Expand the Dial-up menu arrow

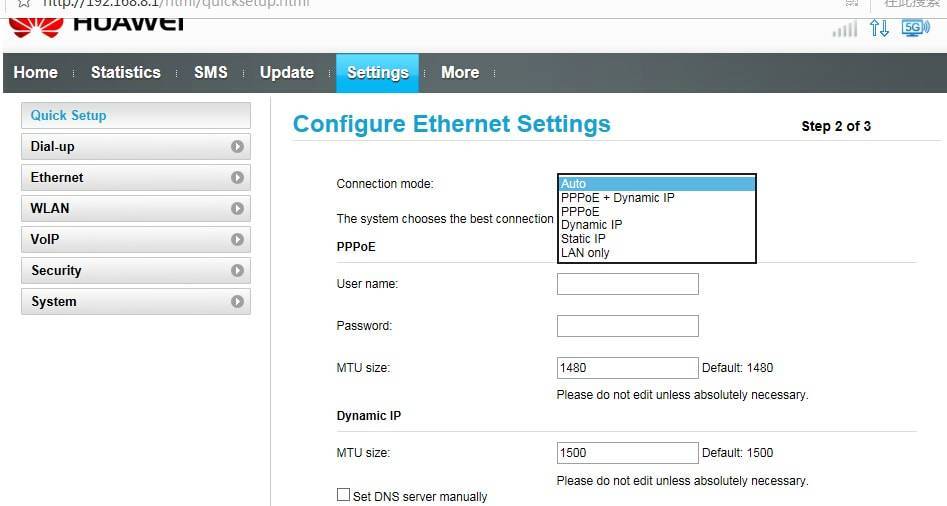[x=237, y=147]
